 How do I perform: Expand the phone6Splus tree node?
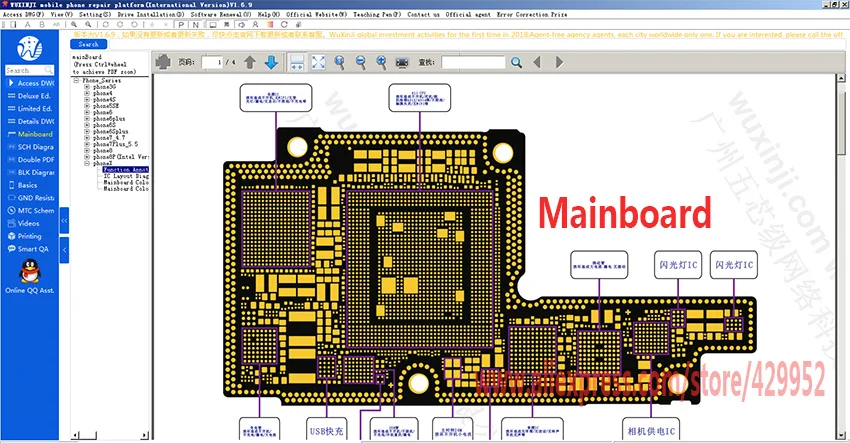tap(87, 131)
